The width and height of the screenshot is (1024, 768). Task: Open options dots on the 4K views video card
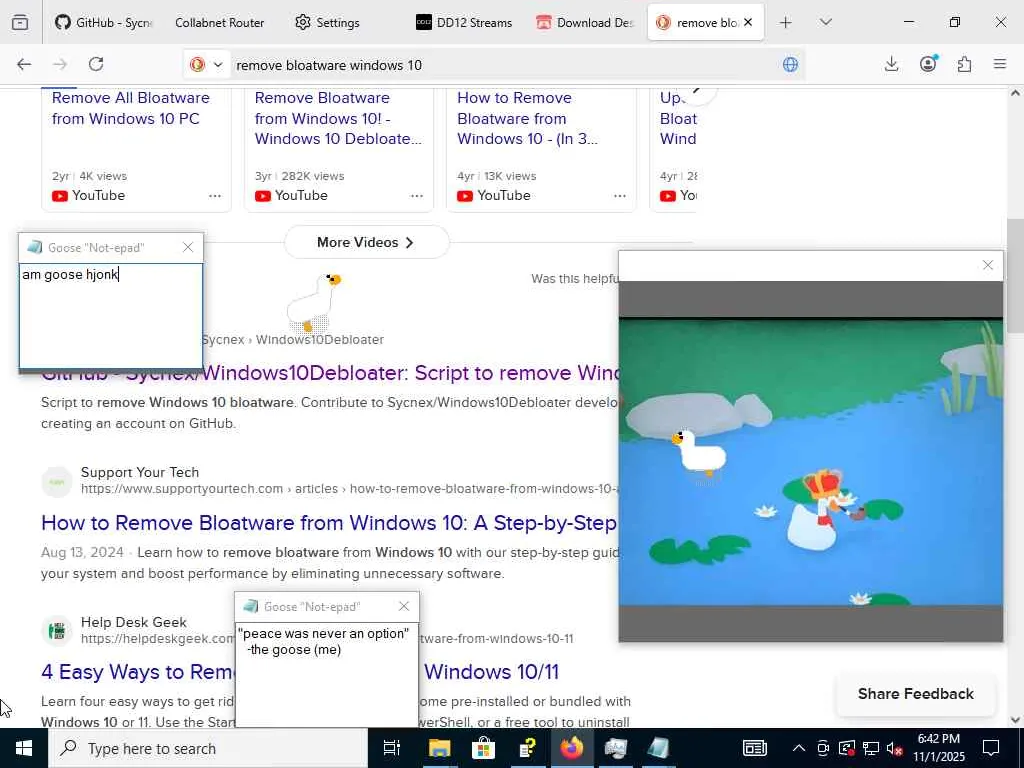click(214, 196)
